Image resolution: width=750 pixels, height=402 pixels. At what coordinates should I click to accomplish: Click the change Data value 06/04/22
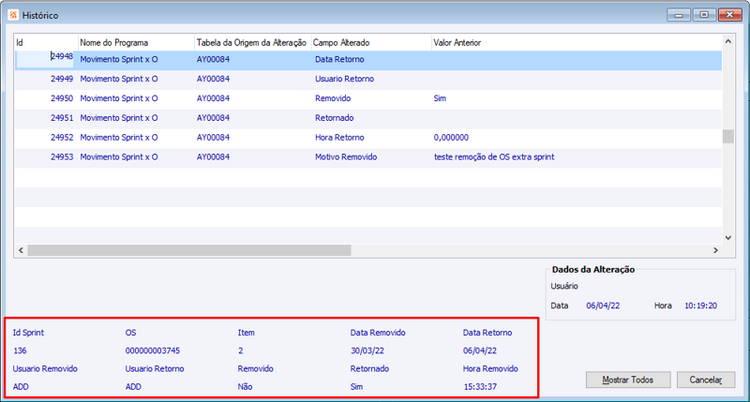(603, 305)
